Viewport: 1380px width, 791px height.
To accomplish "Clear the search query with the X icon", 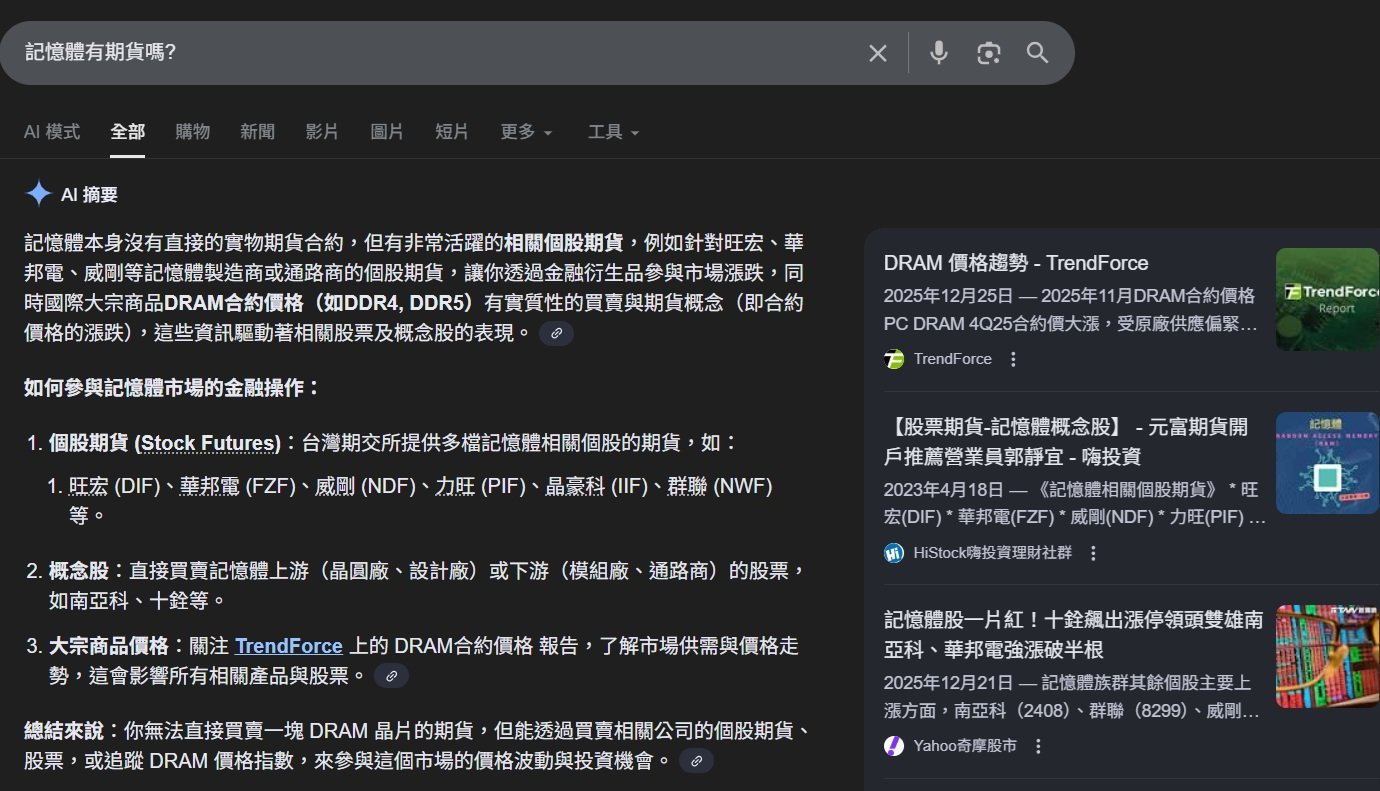I will tap(877, 53).
